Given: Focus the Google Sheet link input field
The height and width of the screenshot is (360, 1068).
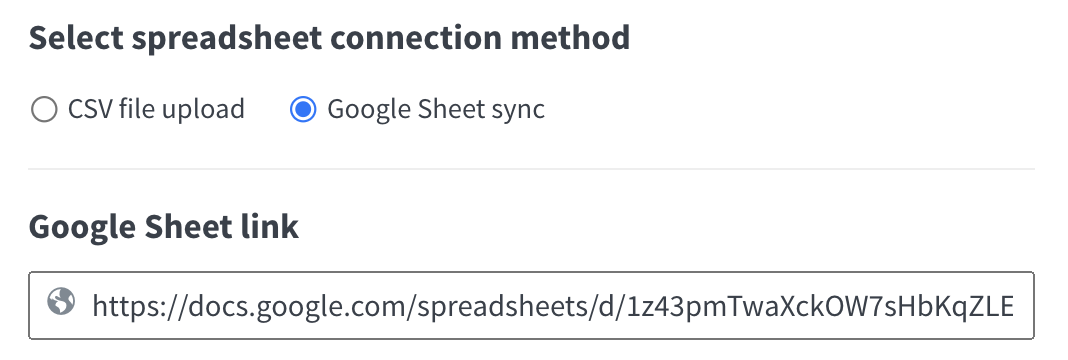Looking at the screenshot, I should click(531, 305).
